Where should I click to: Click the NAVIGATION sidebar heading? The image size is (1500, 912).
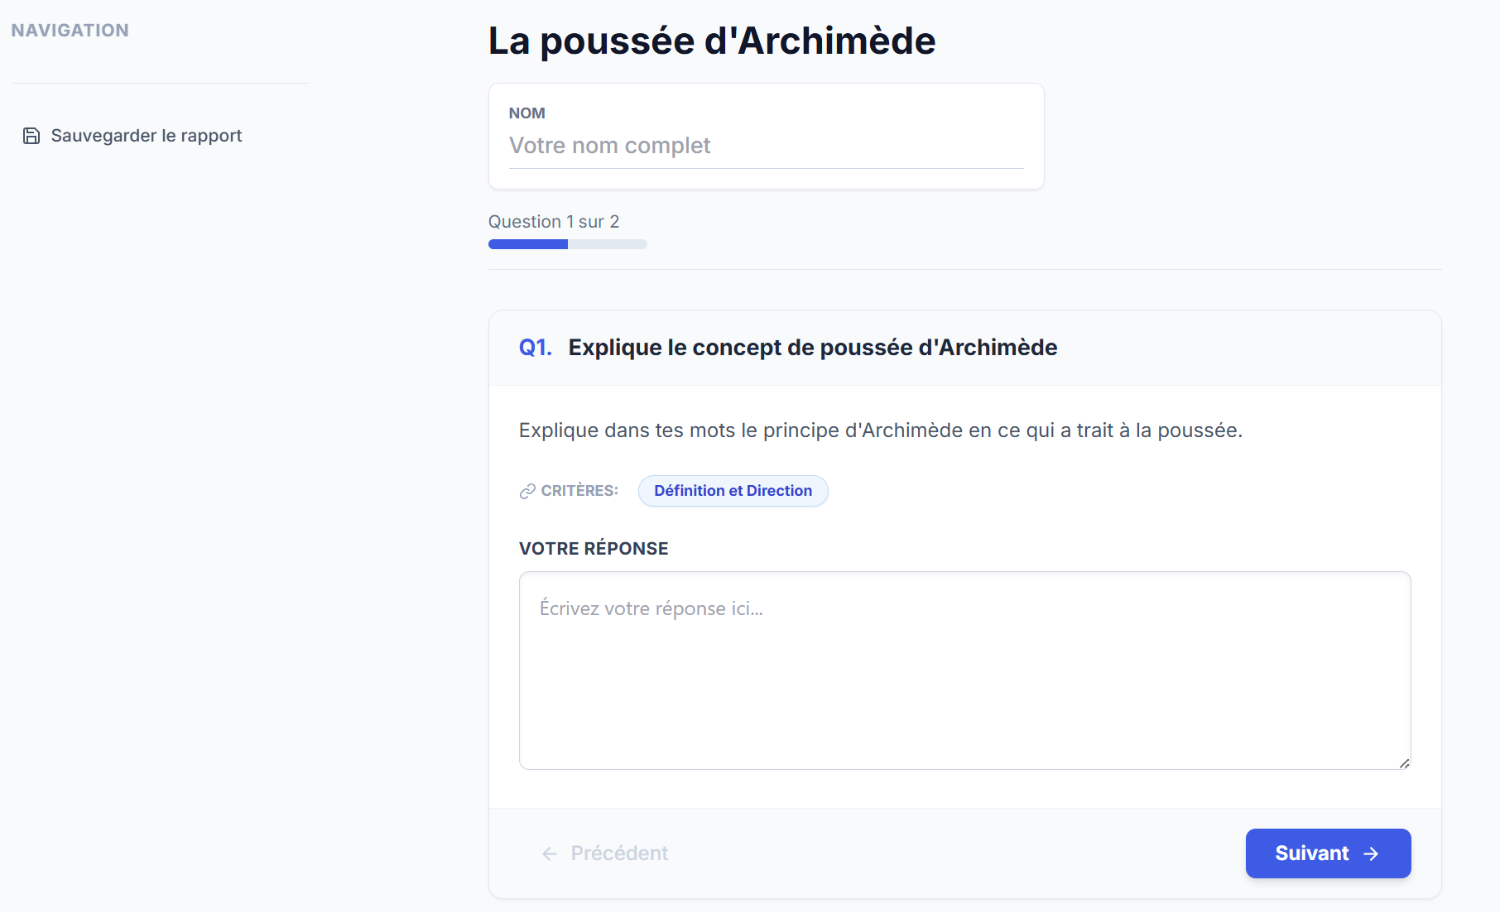coord(70,31)
